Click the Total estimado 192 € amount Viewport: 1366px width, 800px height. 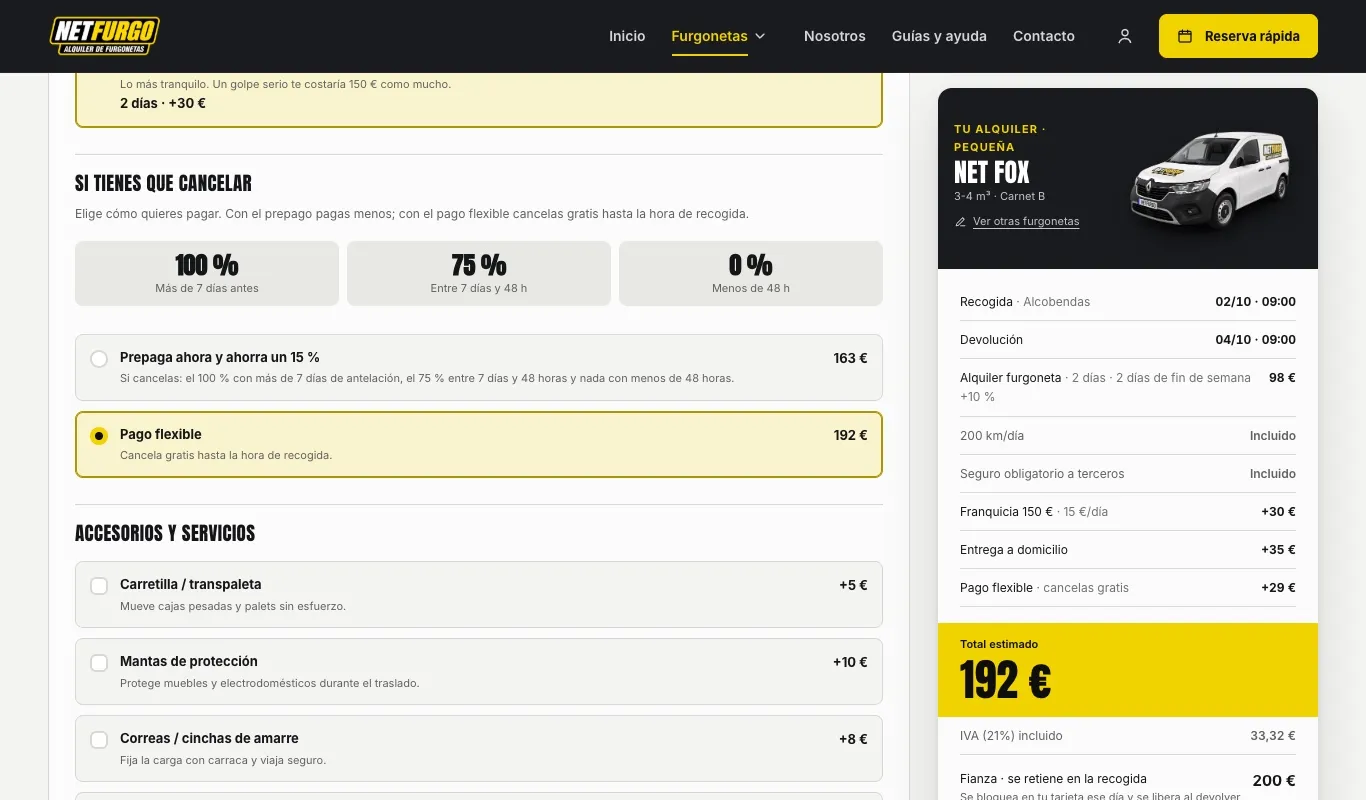point(1006,681)
